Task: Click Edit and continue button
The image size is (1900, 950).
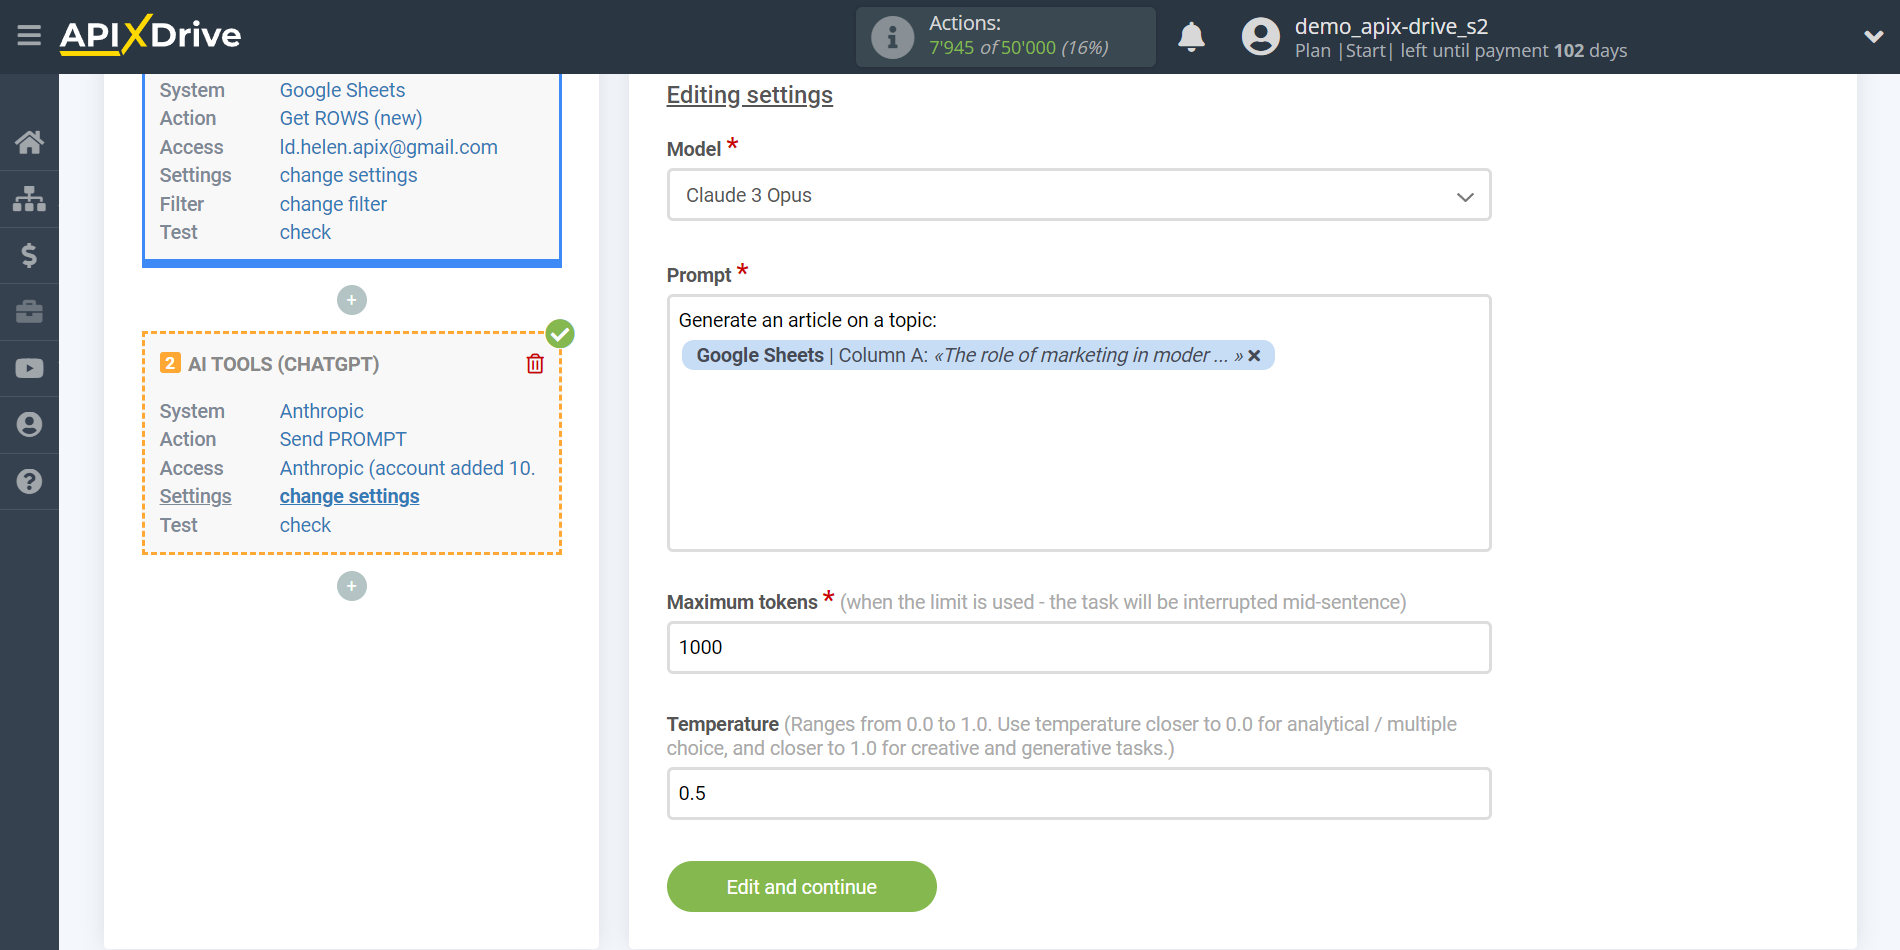Action: 802,887
